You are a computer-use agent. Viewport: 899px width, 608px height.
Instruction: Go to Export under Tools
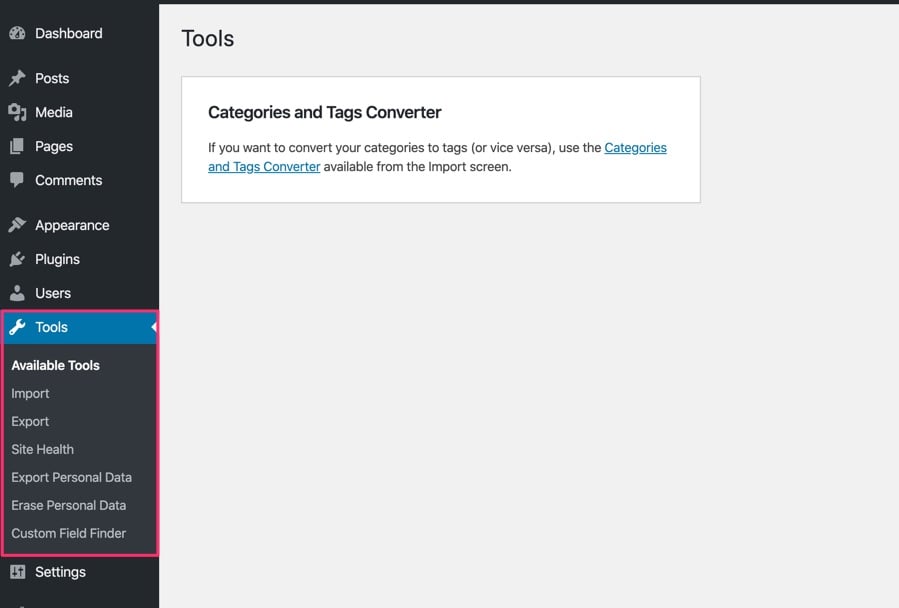(30, 421)
